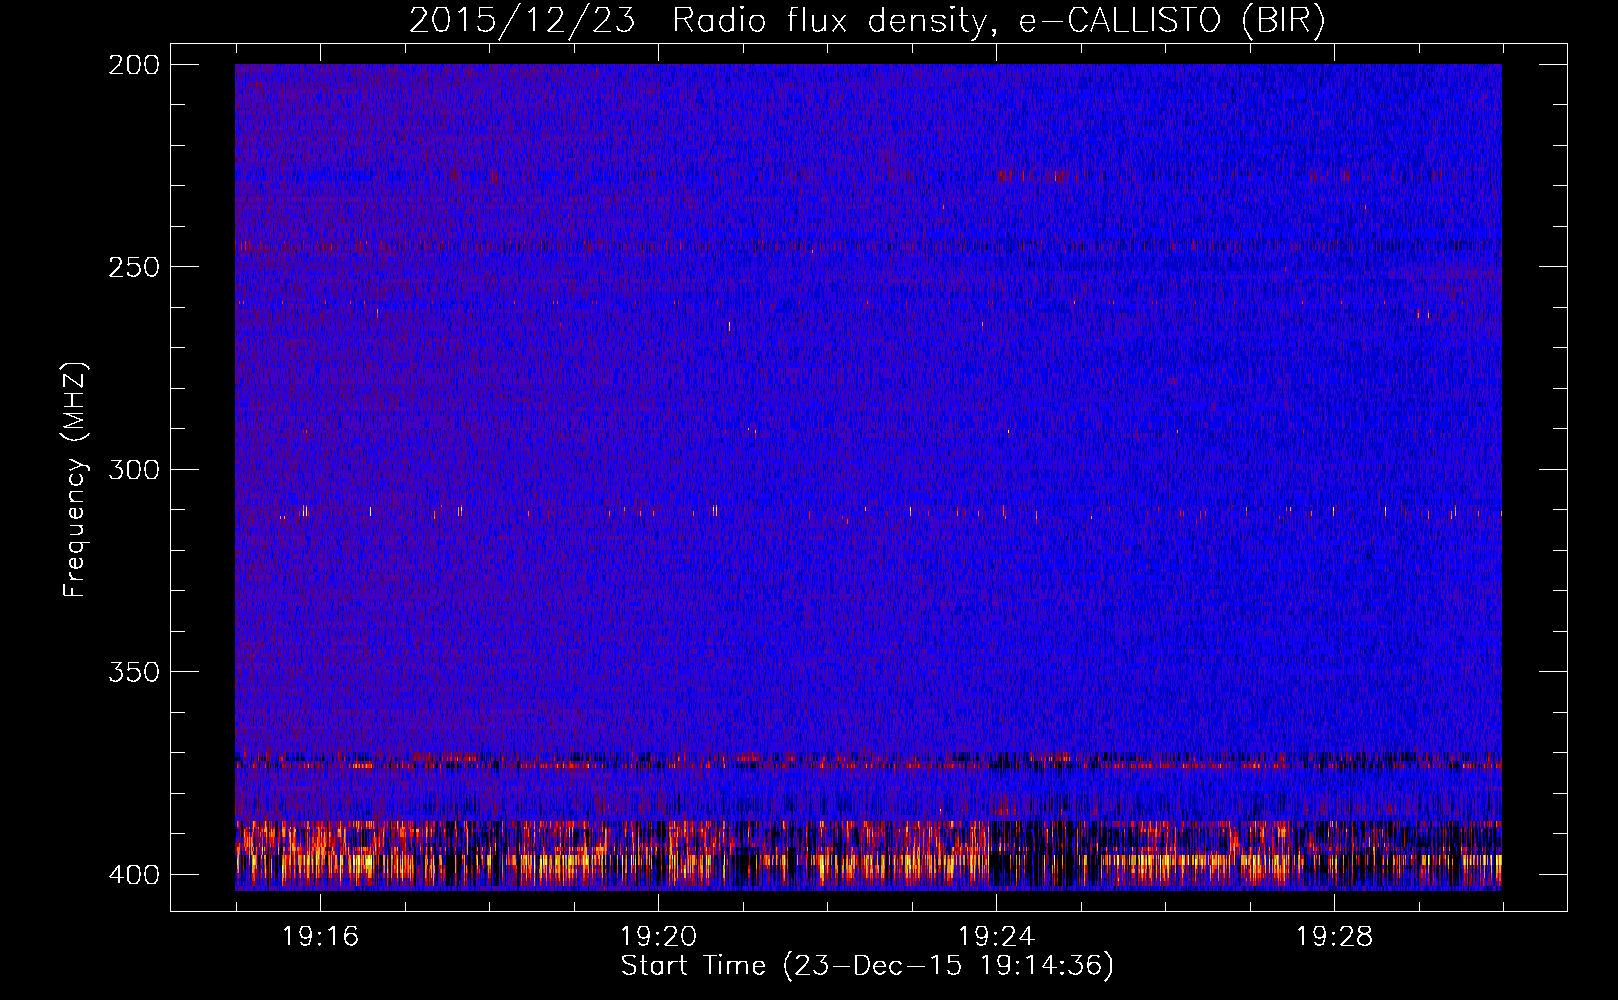Click the 'Start Time (23-Dec-15 19:14:36)' label
This screenshot has width=1618, height=1000.
(x=867, y=966)
